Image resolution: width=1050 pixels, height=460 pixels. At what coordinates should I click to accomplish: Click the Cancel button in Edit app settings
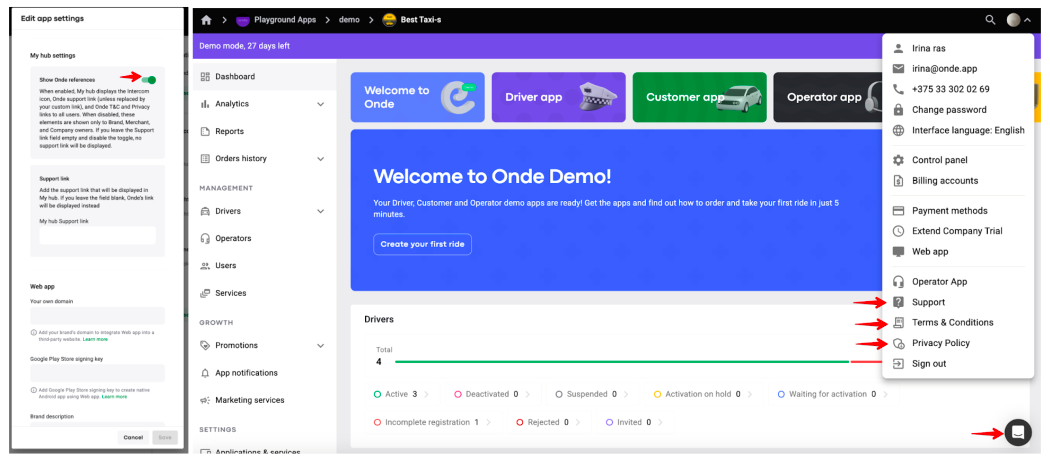(133, 437)
